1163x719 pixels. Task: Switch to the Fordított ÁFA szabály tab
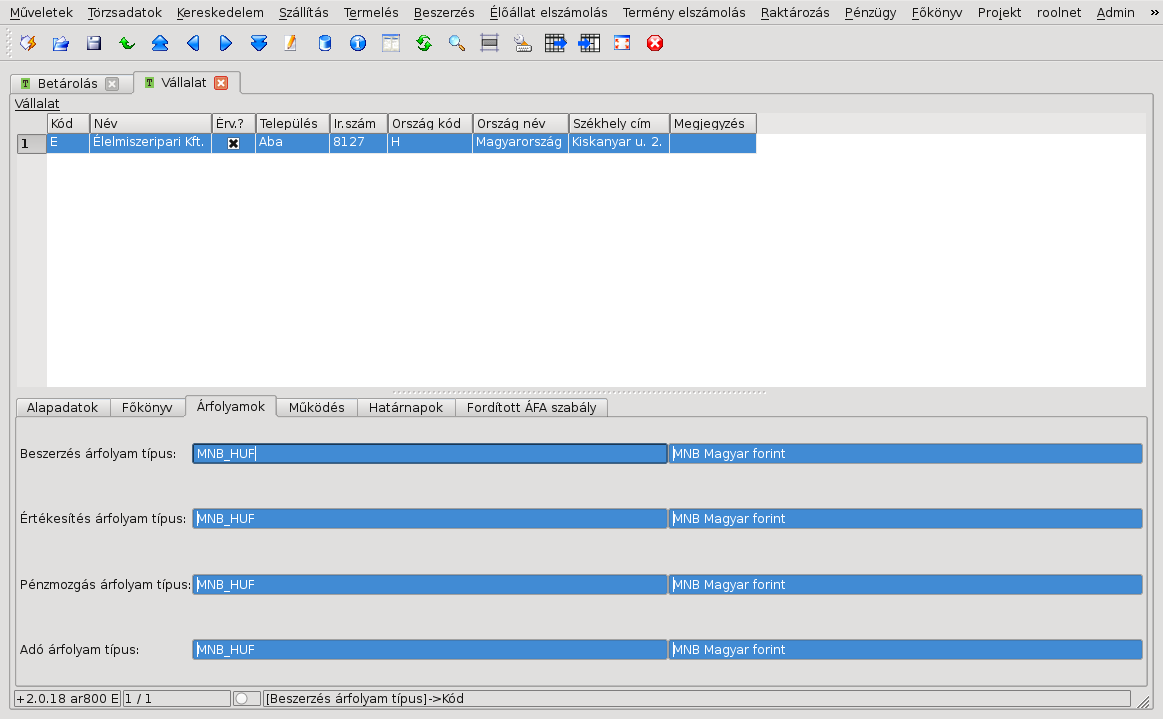[531, 407]
